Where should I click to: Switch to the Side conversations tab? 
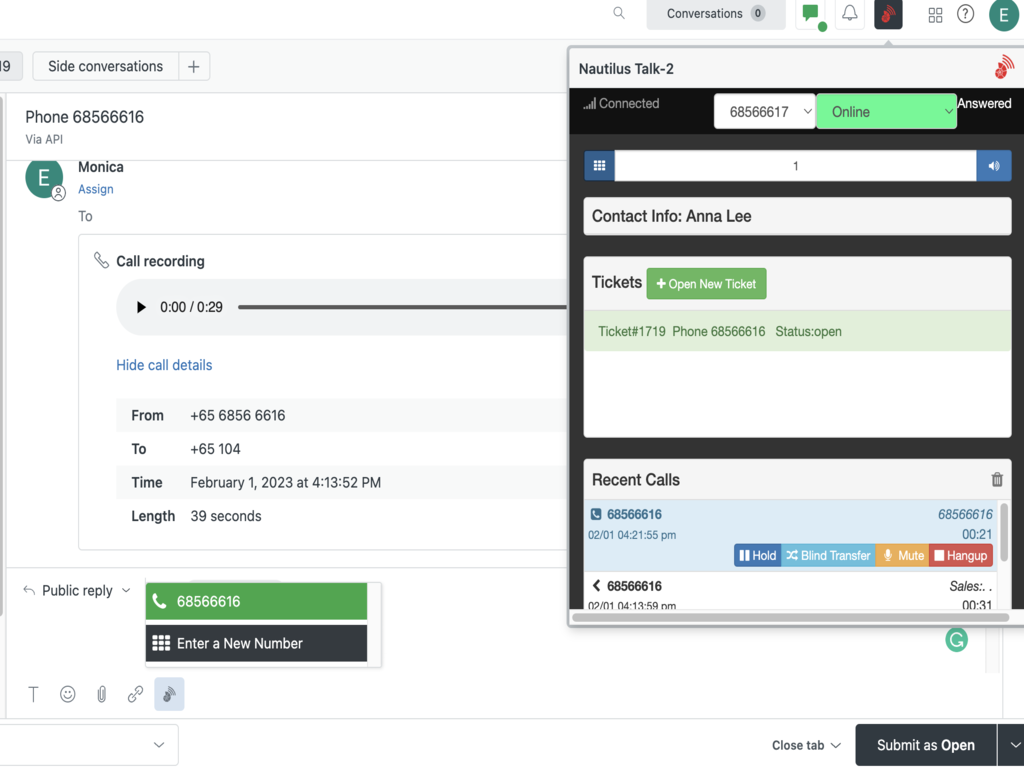(x=105, y=67)
